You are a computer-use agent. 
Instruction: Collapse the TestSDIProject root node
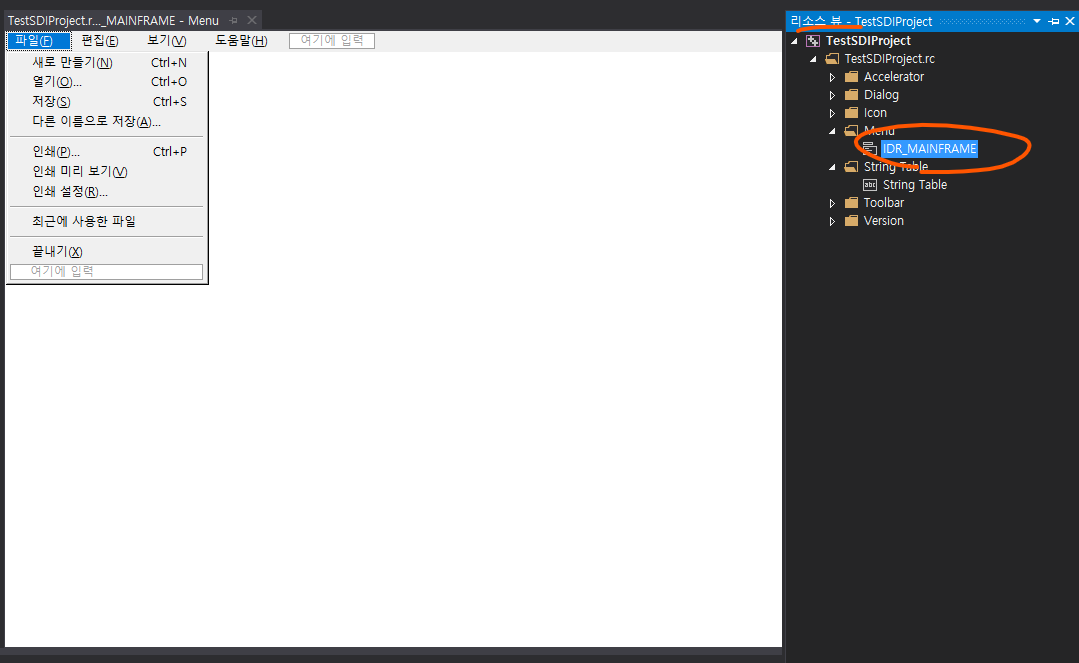pyautogui.click(x=795, y=41)
